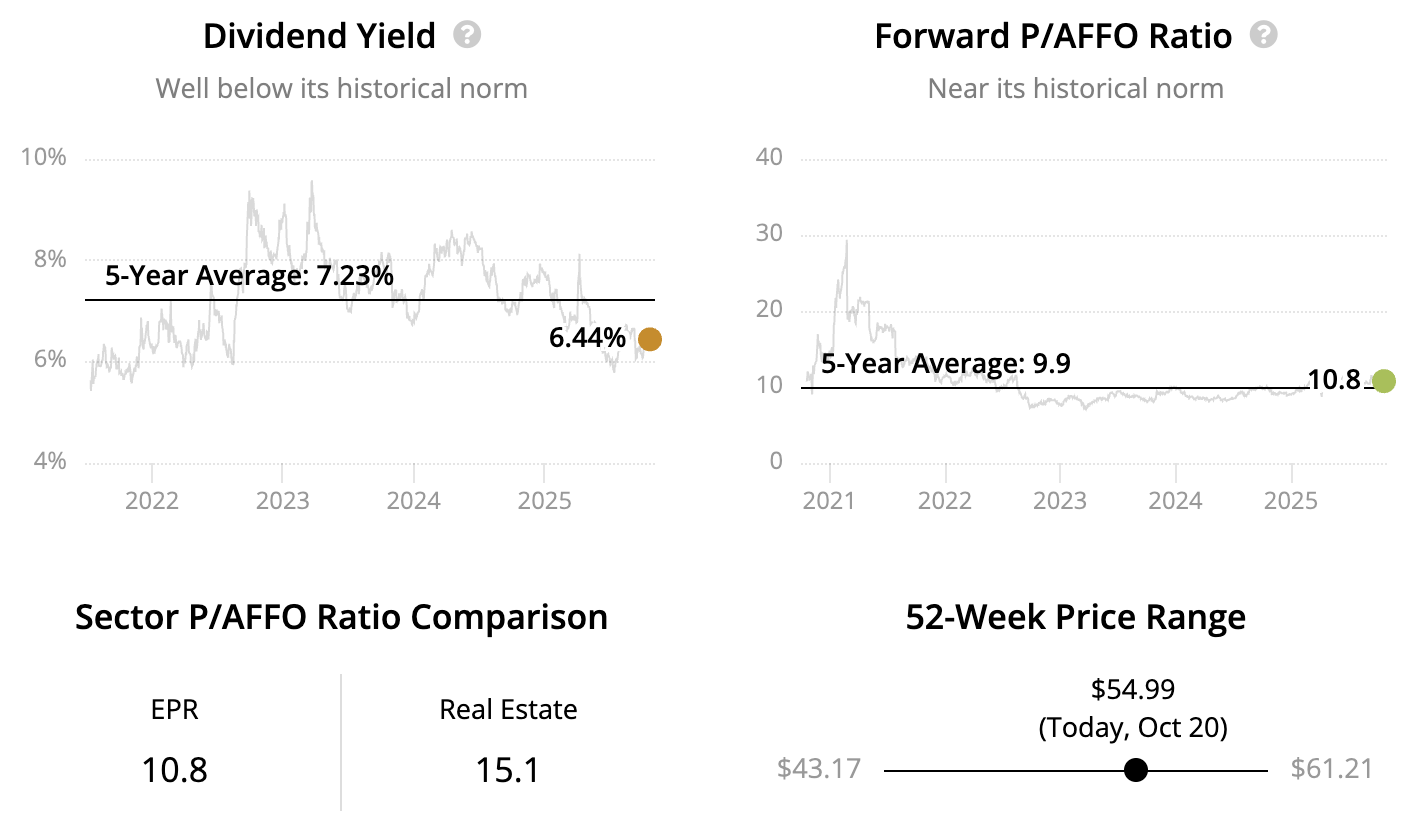
Task: Click the orange 6.44% current yield marker
Action: (650, 340)
